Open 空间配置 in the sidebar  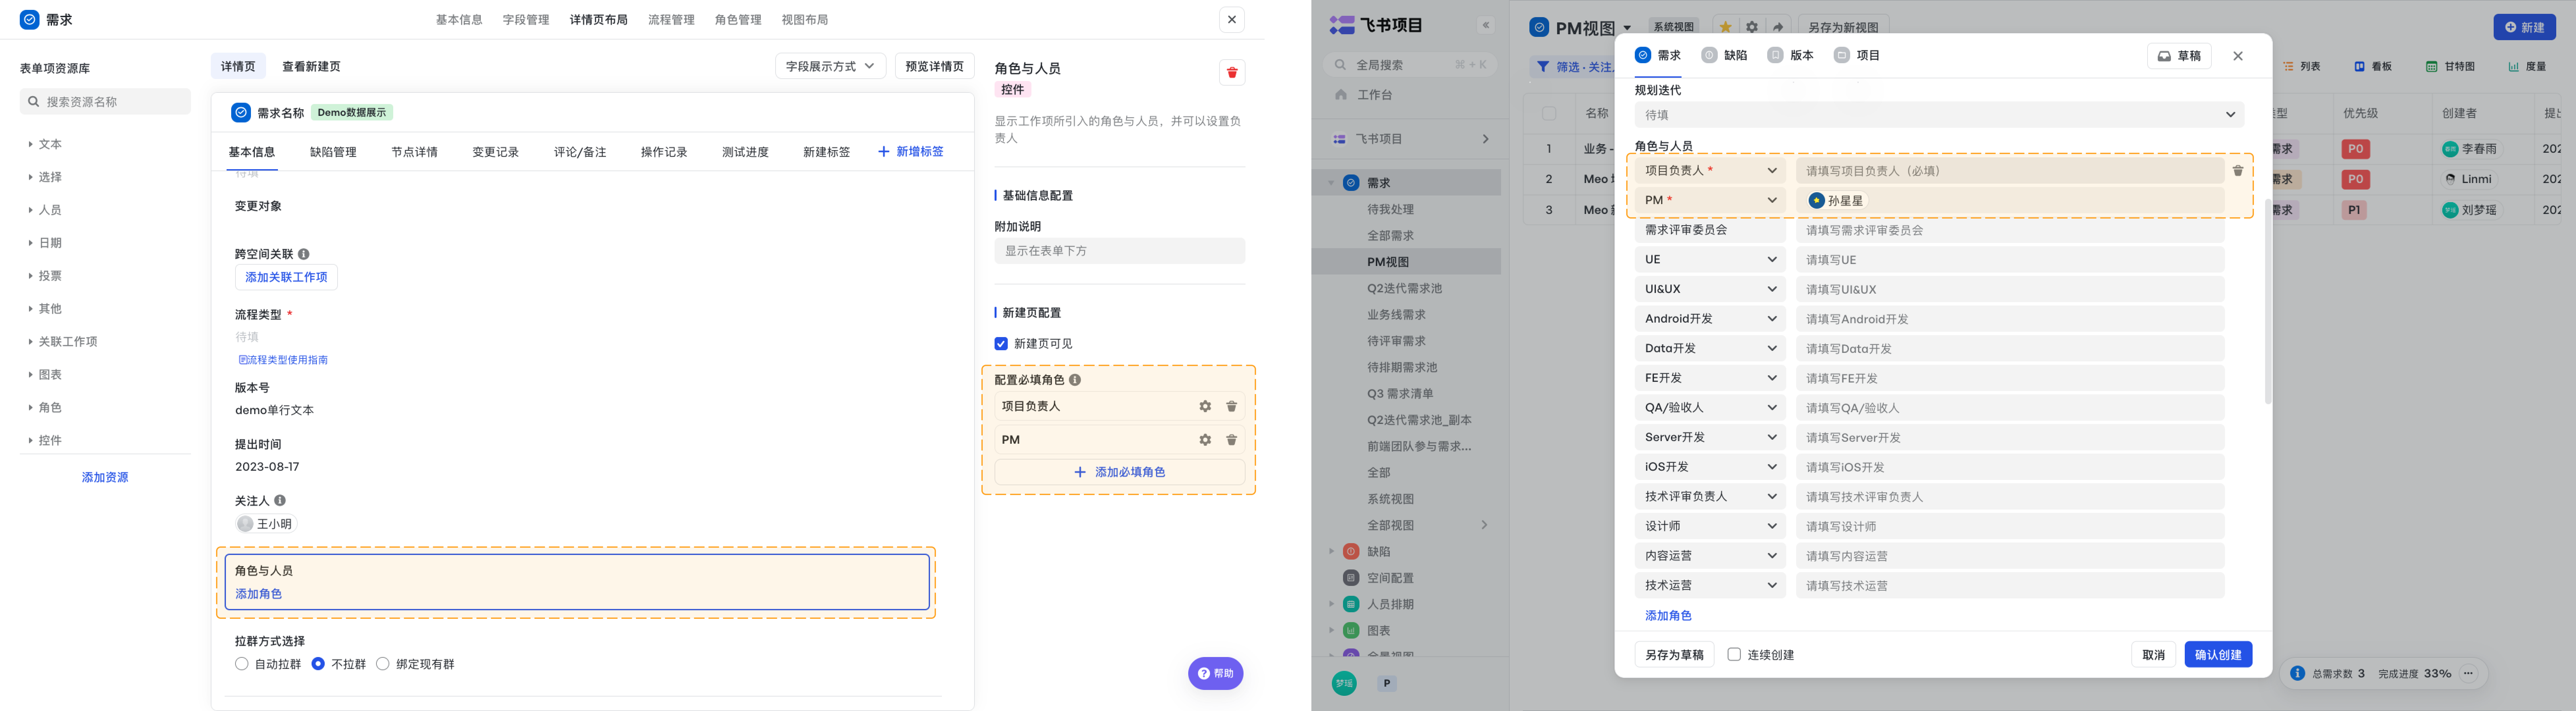(x=1390, y=578)
